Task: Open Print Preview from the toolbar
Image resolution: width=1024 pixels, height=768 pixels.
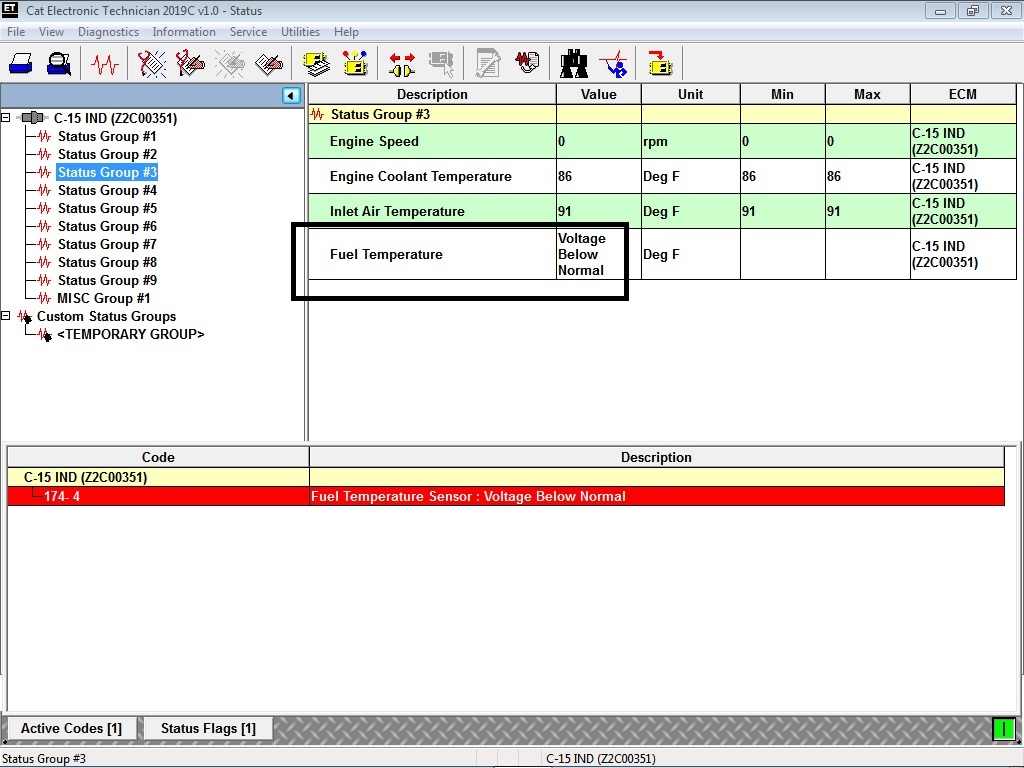Action: coord(58,63)
